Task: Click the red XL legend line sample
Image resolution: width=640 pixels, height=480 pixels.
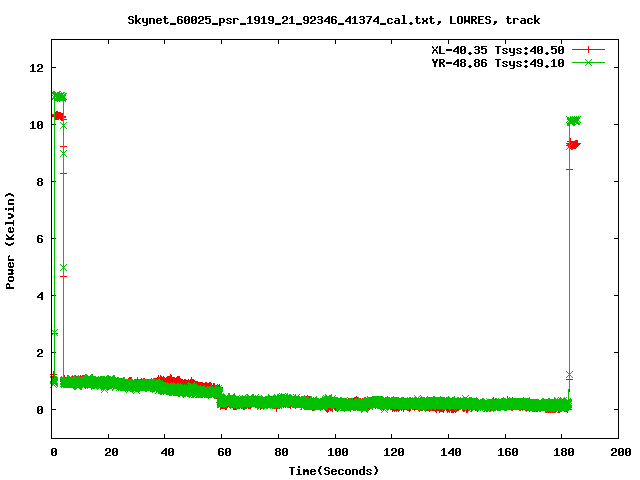Action: (x=588, y=50)
